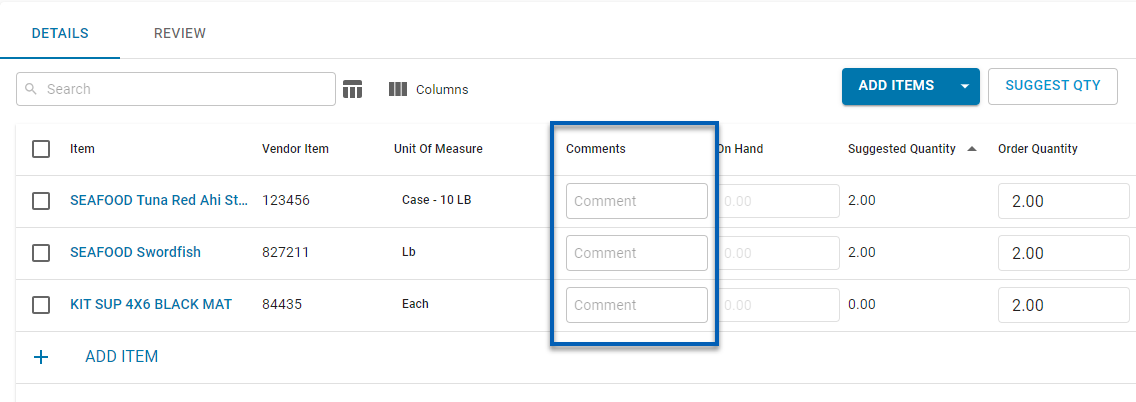Select vendor item number 84435
Screen dimensions: 1136x402
point(282,305)
